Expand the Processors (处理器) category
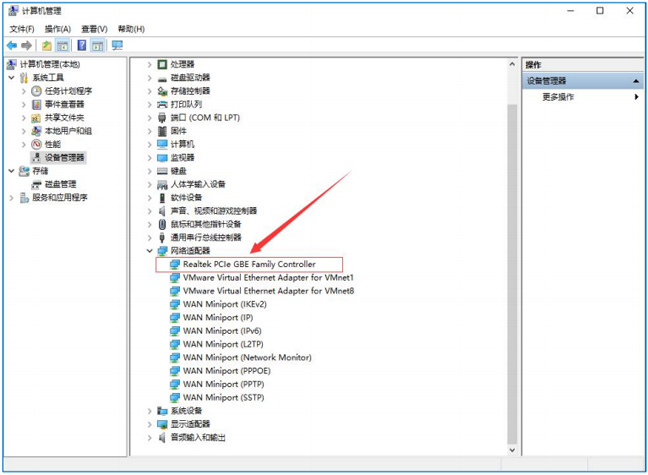Viewport: 648px width, 475px height. tap(150, 64)
